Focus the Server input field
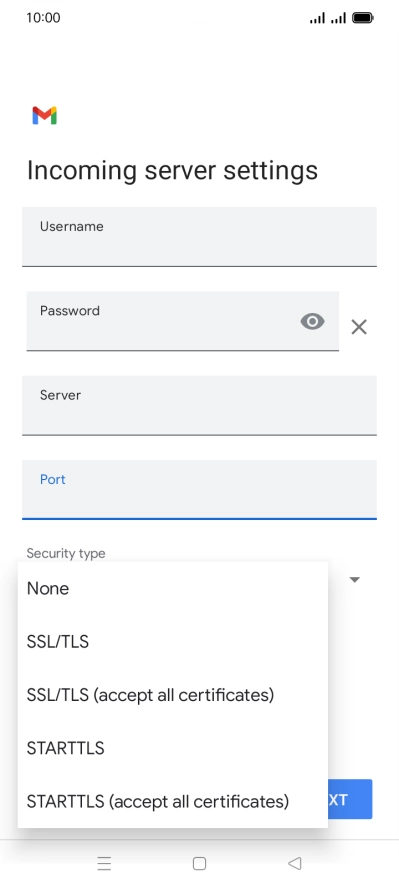Viewport: 399px width, 888px height. point(199,405)
